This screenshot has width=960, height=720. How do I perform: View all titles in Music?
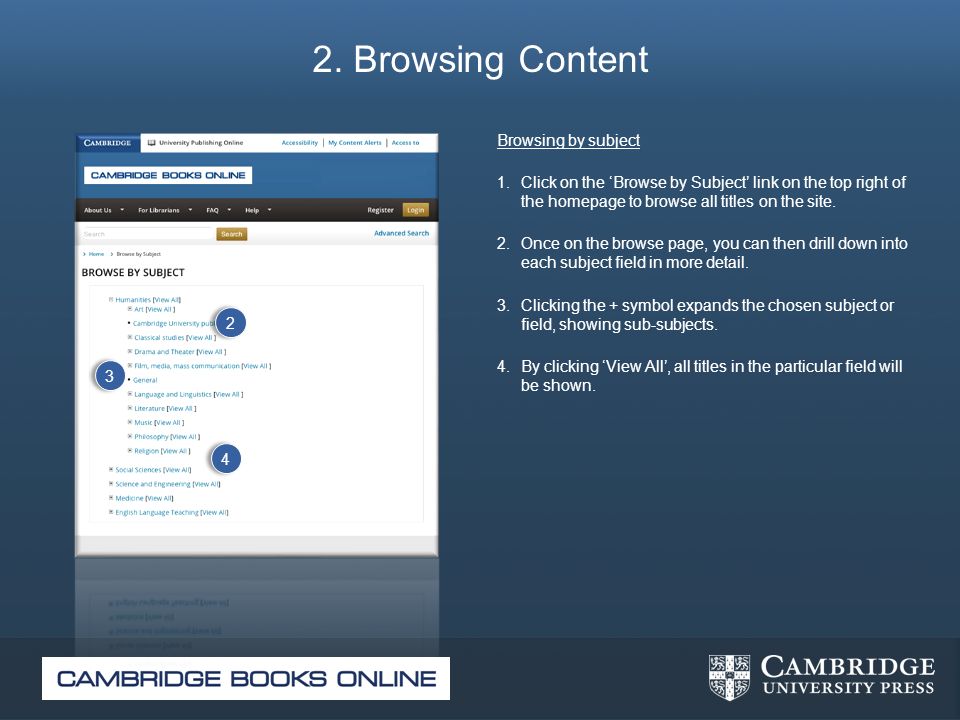tap(169, 422)
